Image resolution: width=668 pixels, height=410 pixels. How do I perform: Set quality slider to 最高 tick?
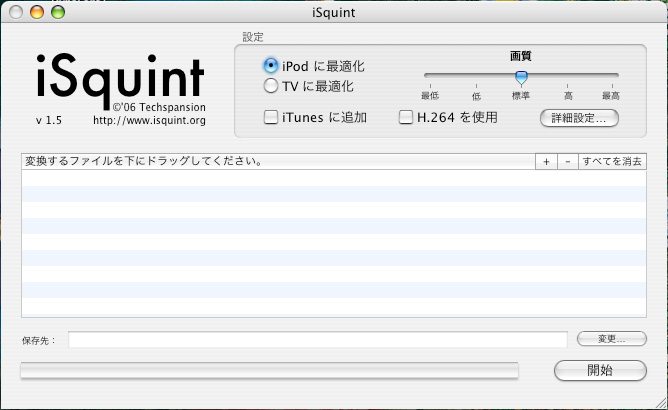tap(612, 87)
